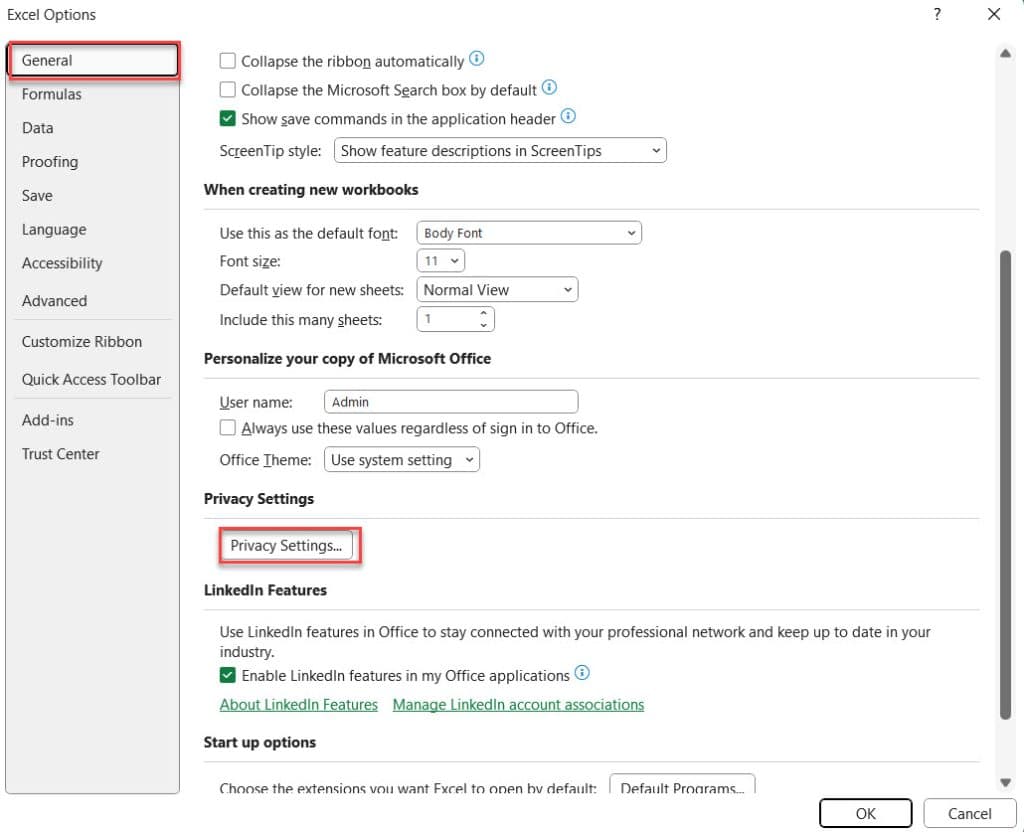The image size is (1024, 832).
Task: Open the About LinkedIn Features link
Action: [299, 705]
